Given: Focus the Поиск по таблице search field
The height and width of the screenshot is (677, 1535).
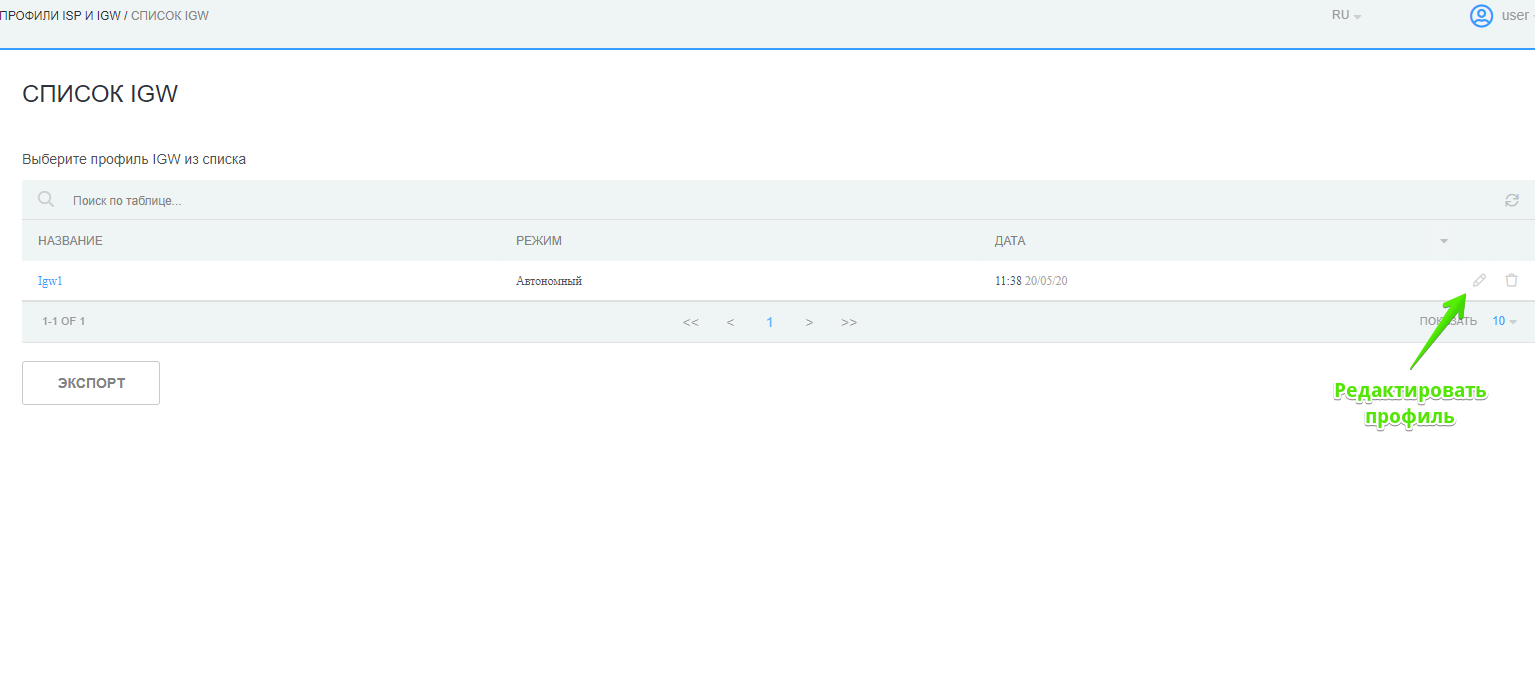Looking at the screenshot, I should point(400,201).
